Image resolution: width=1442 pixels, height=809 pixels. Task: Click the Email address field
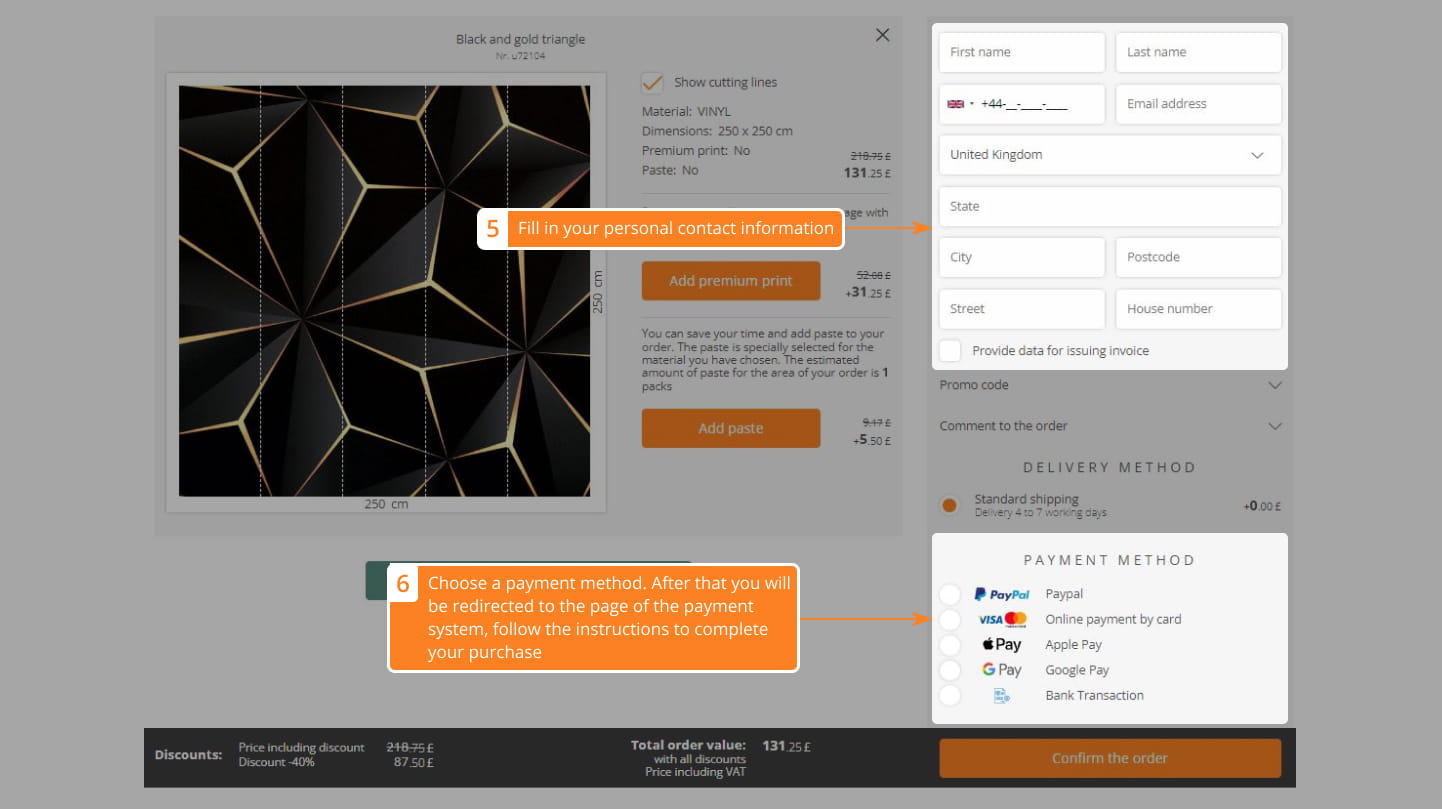(x=1197, y=104)
